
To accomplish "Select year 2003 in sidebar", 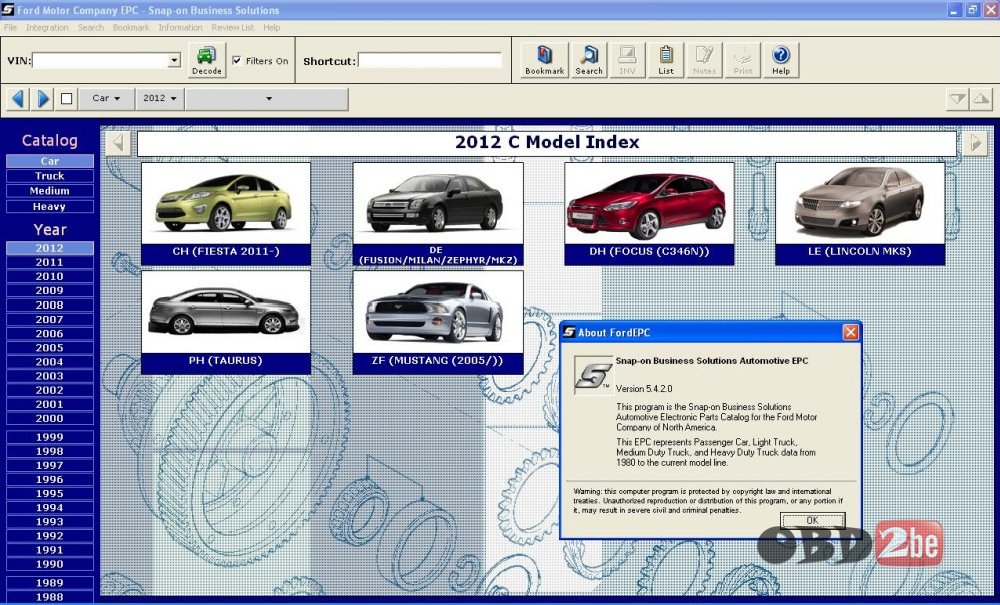I will coord(50,376).
